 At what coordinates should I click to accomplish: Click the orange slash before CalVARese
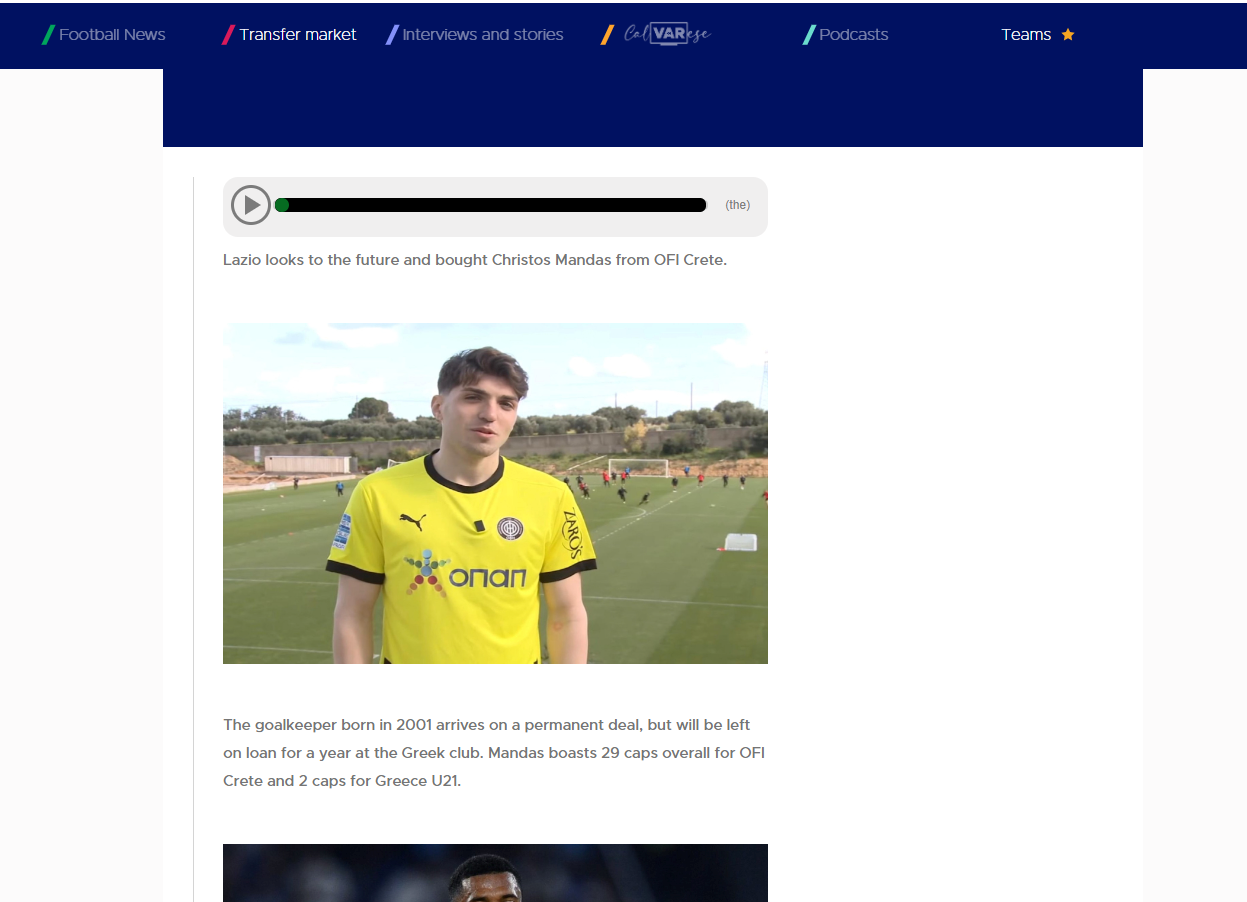point(607,35)
